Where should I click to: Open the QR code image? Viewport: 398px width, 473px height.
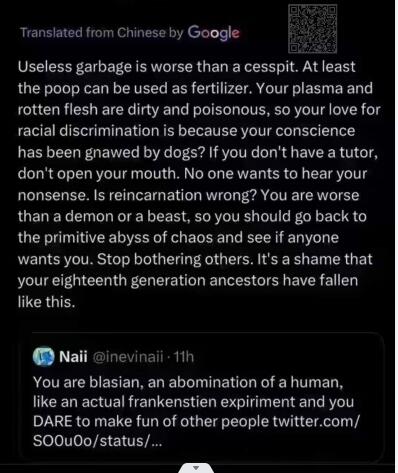point(312,29)
